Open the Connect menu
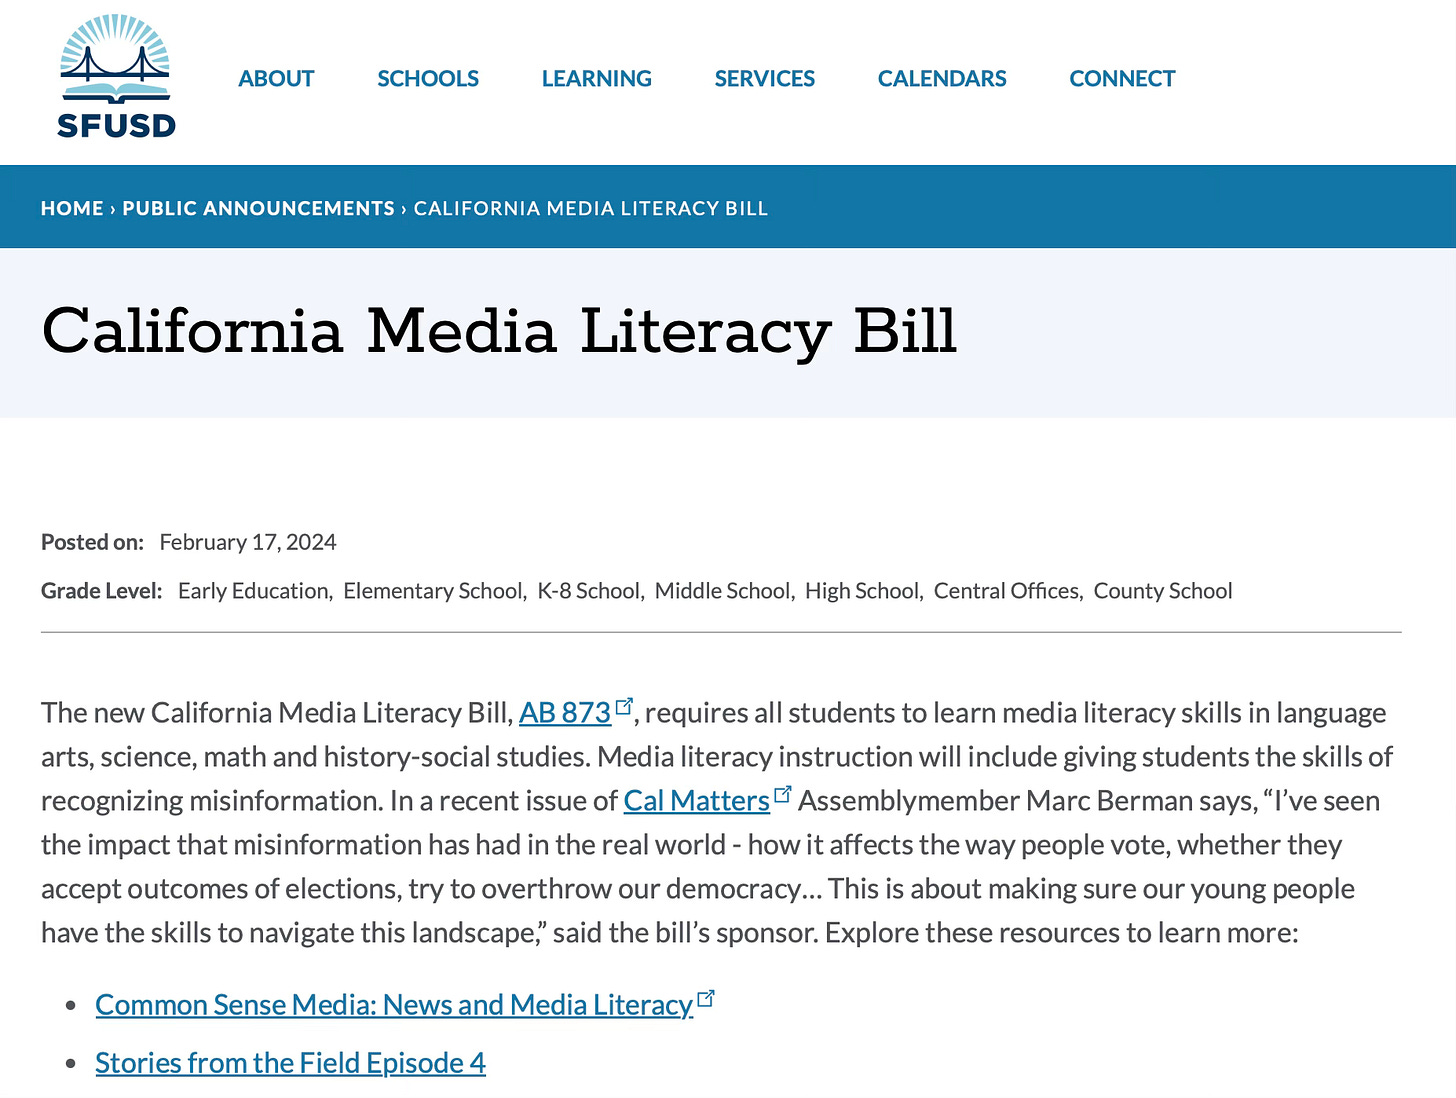This screenshot has height=1098, width=1456. 1122,78
